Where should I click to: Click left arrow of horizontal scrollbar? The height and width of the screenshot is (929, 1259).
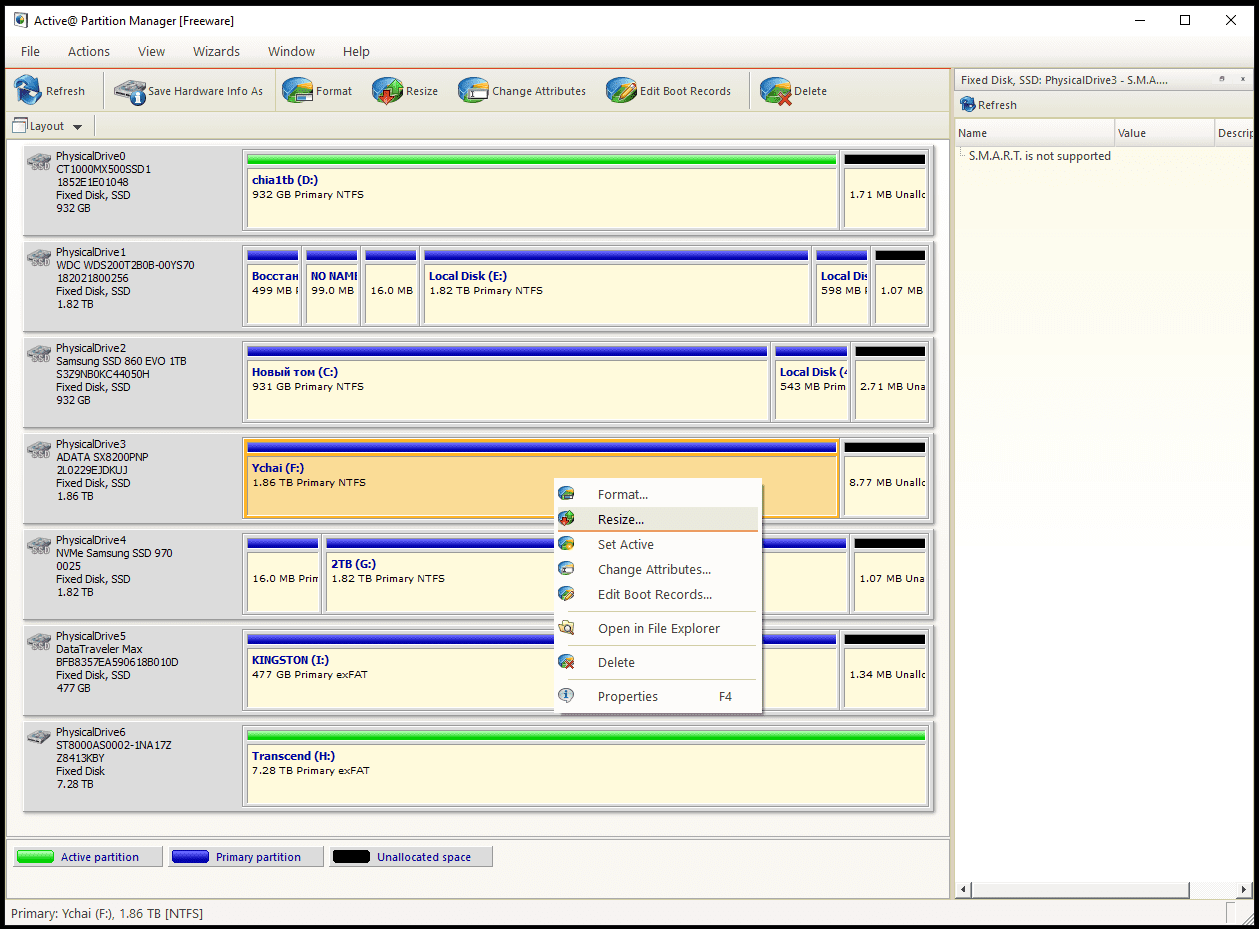tap(965, 889)
